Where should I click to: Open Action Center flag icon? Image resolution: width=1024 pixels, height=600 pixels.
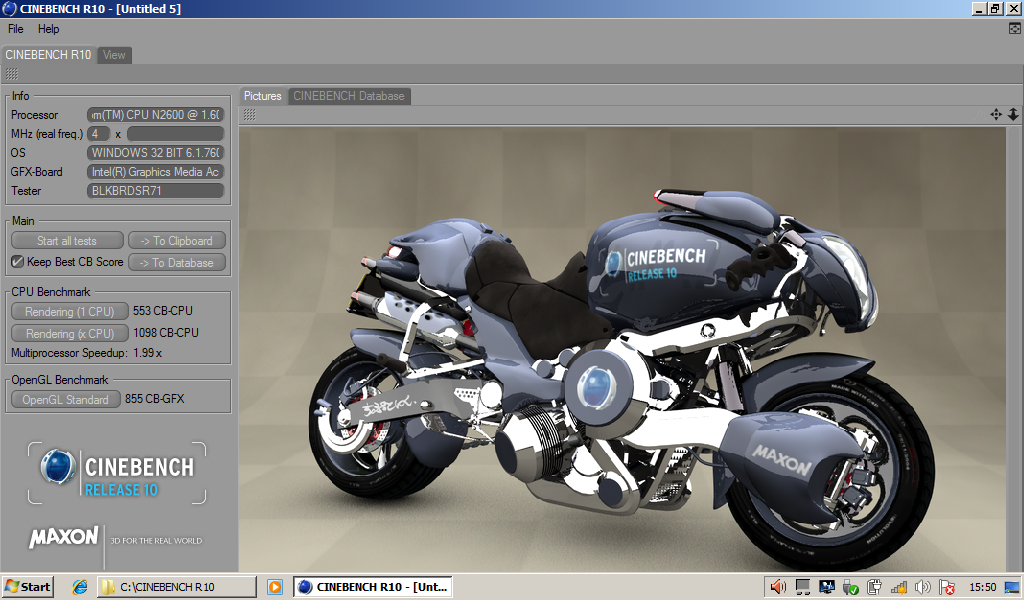(946, 586)
